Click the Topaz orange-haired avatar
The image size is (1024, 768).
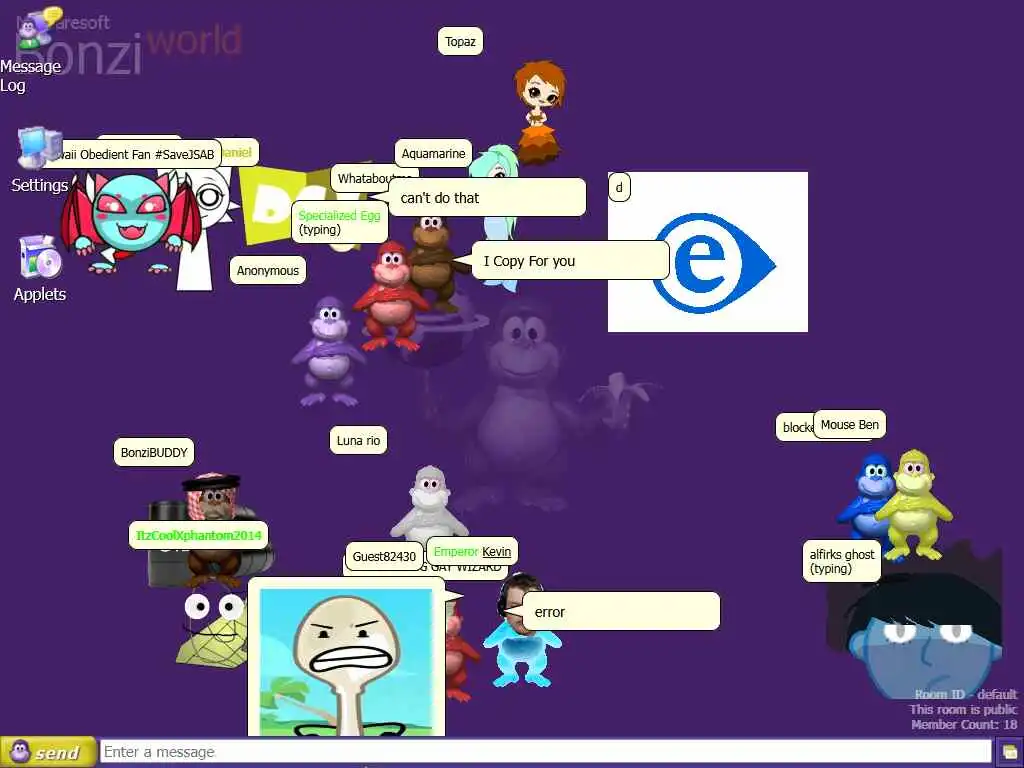coord(539,110)
